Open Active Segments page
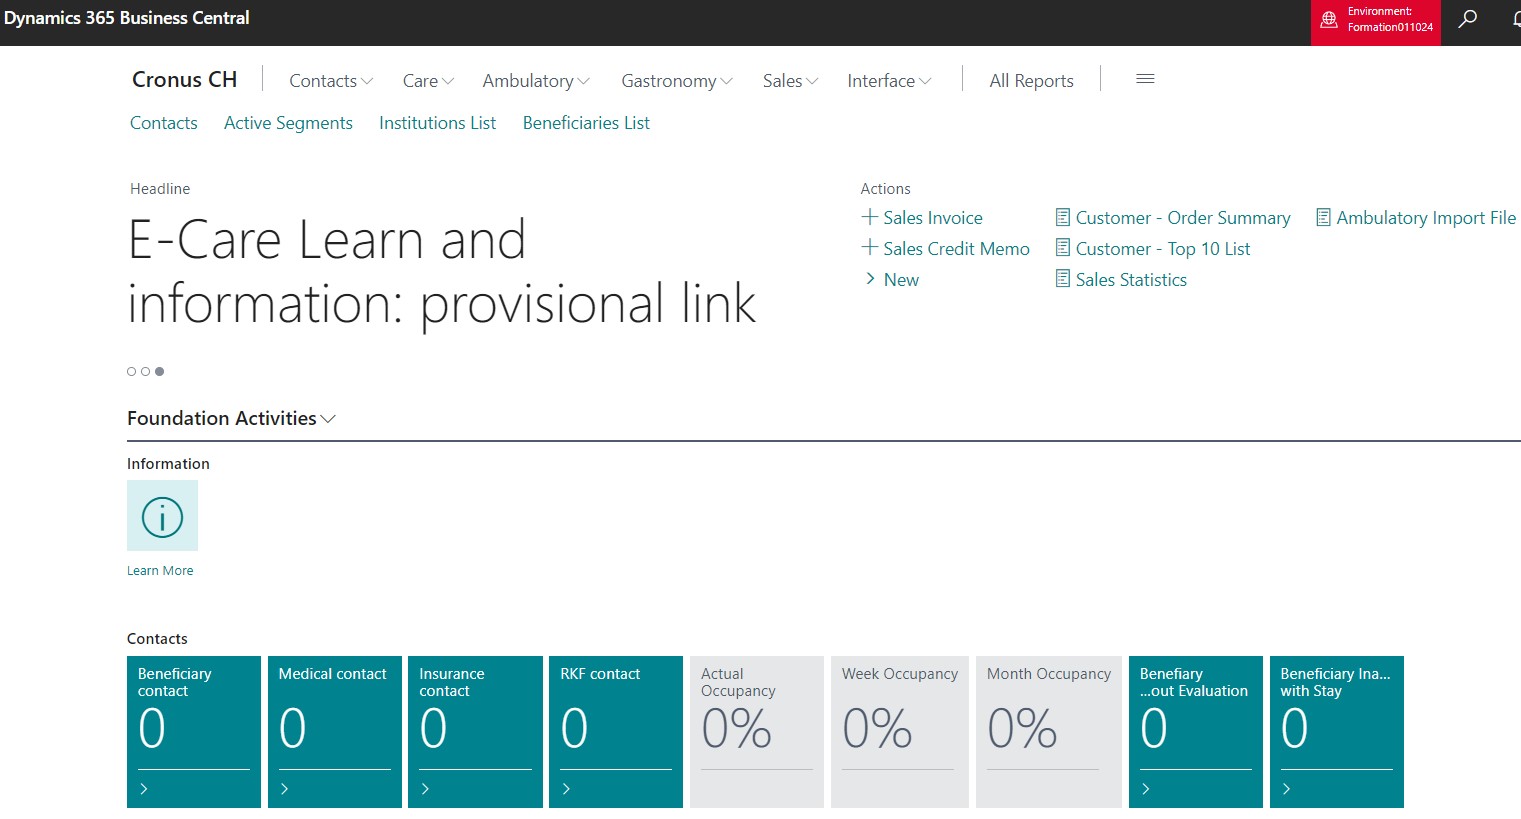This screenshot has width=1521, height=819. click(288, 123)
